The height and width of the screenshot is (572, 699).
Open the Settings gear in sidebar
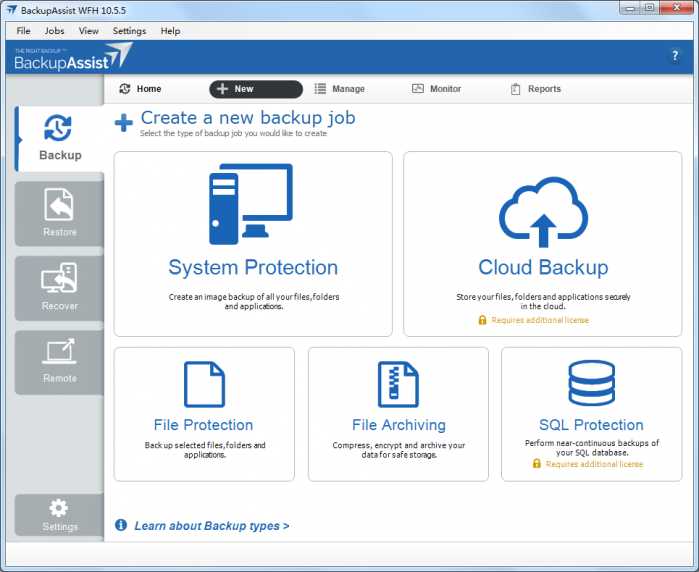[x=60, y=514]
